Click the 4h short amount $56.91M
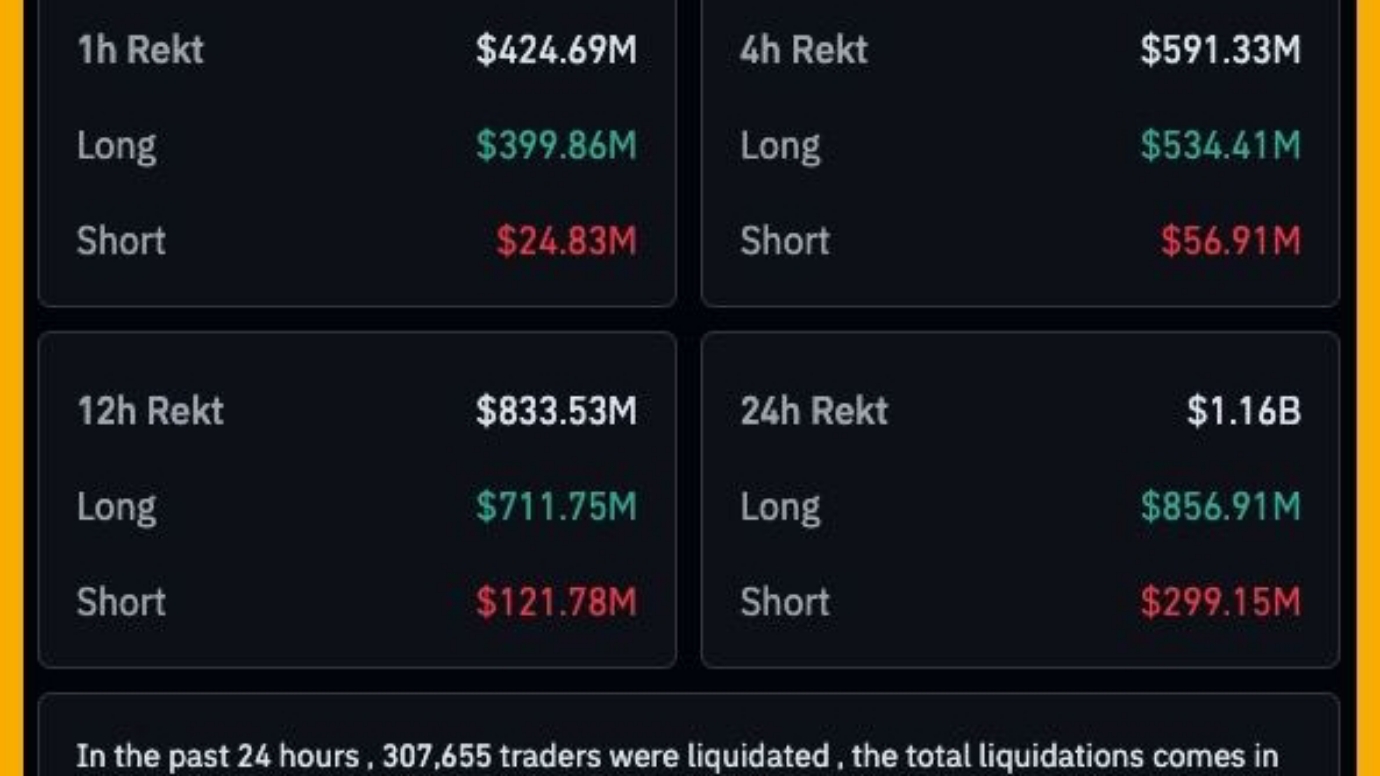 [x=1230, y=241]
